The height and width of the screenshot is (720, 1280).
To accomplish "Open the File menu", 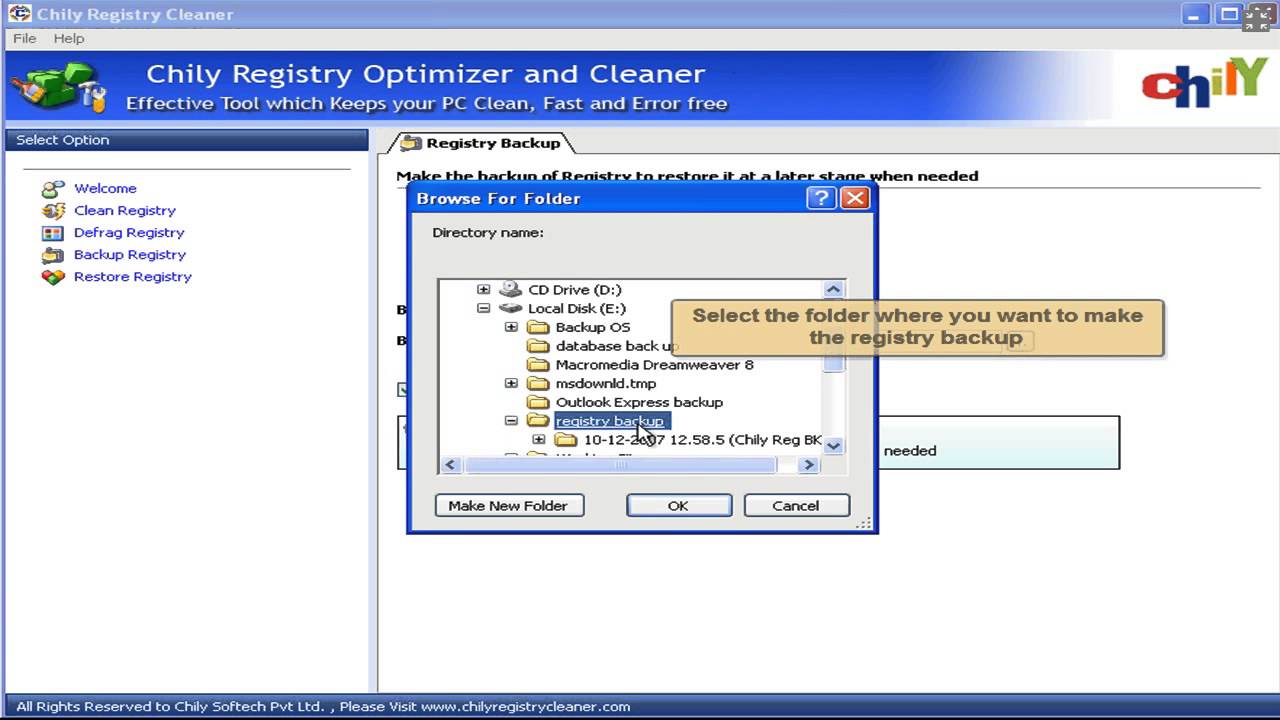I will coord(25,38).
